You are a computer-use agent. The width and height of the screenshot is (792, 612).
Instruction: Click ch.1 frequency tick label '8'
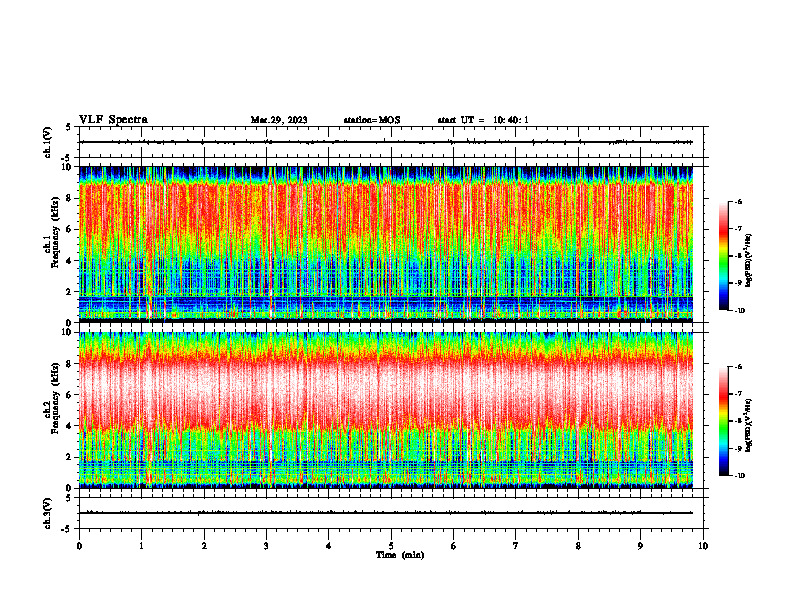[x=71, y=198]
